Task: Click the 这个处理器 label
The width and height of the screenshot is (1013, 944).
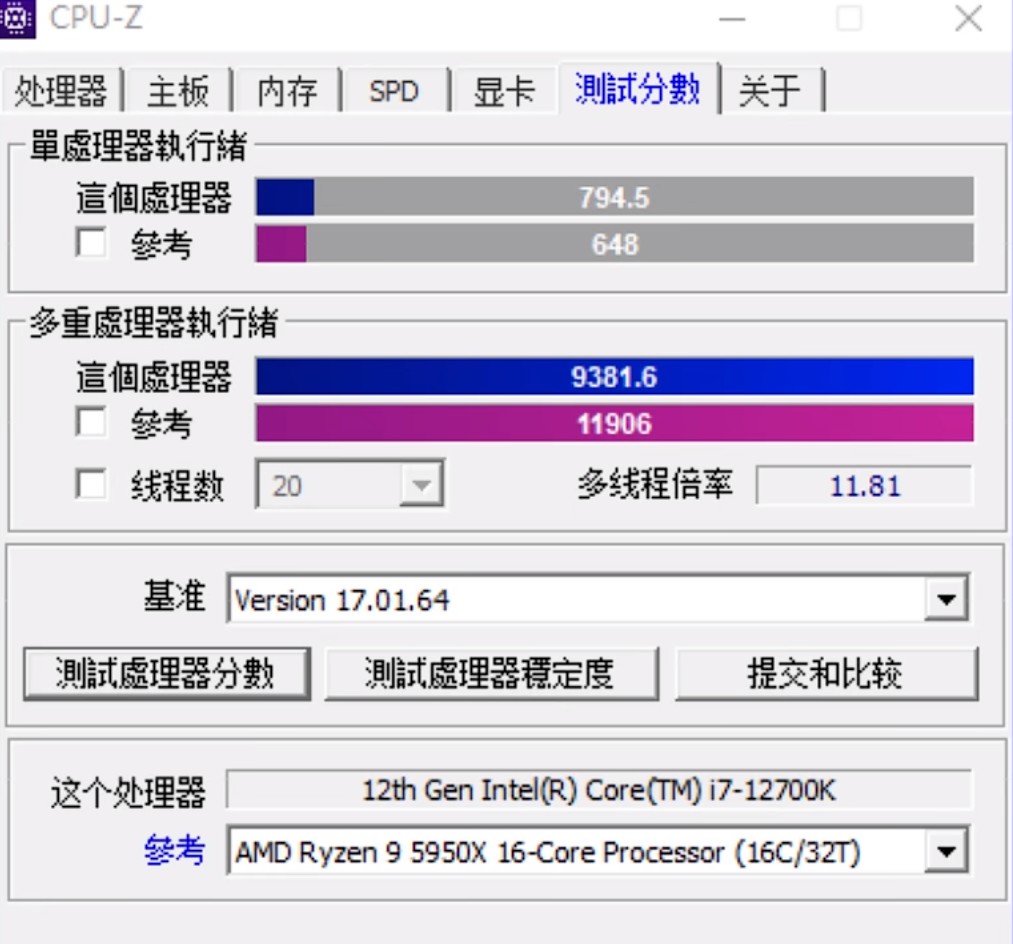Action: pos(128,793)
